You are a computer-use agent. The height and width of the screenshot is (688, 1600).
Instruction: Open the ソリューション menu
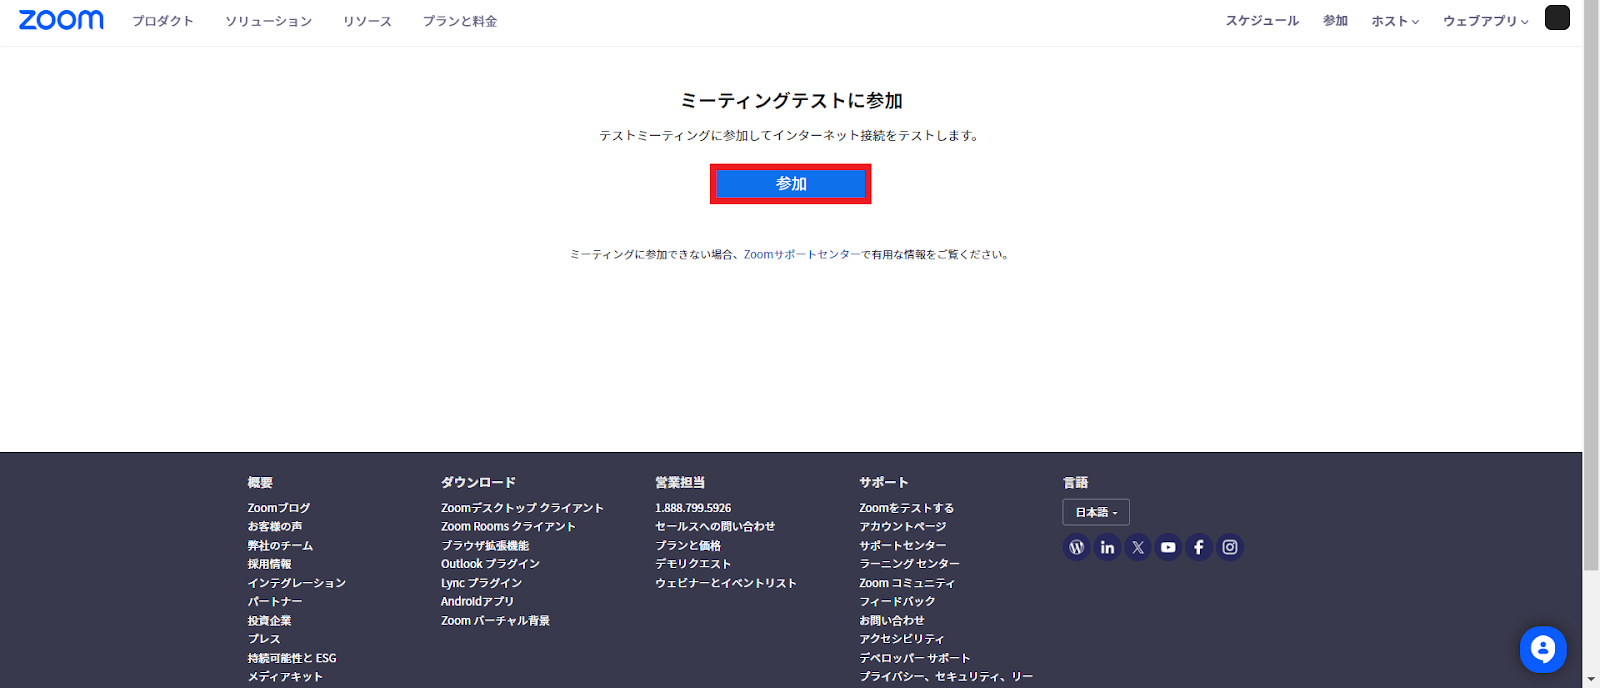268,21
